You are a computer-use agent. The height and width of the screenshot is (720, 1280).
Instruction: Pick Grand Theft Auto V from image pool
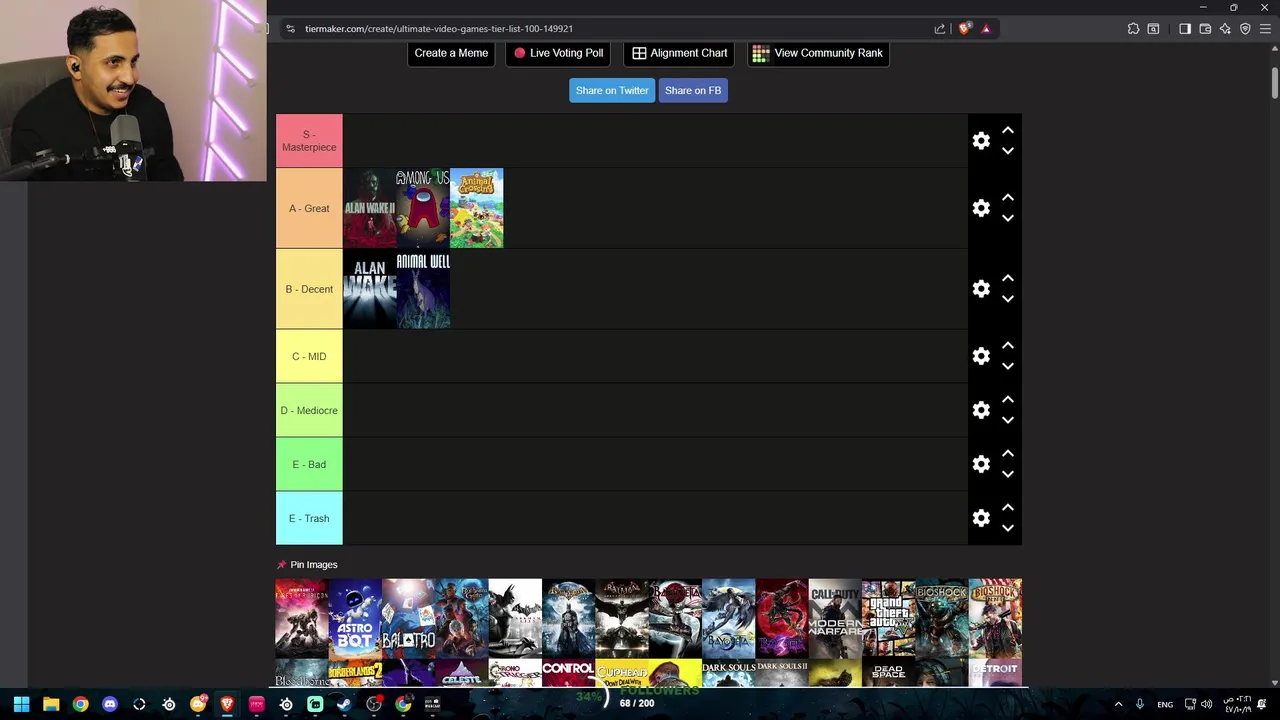888,618
